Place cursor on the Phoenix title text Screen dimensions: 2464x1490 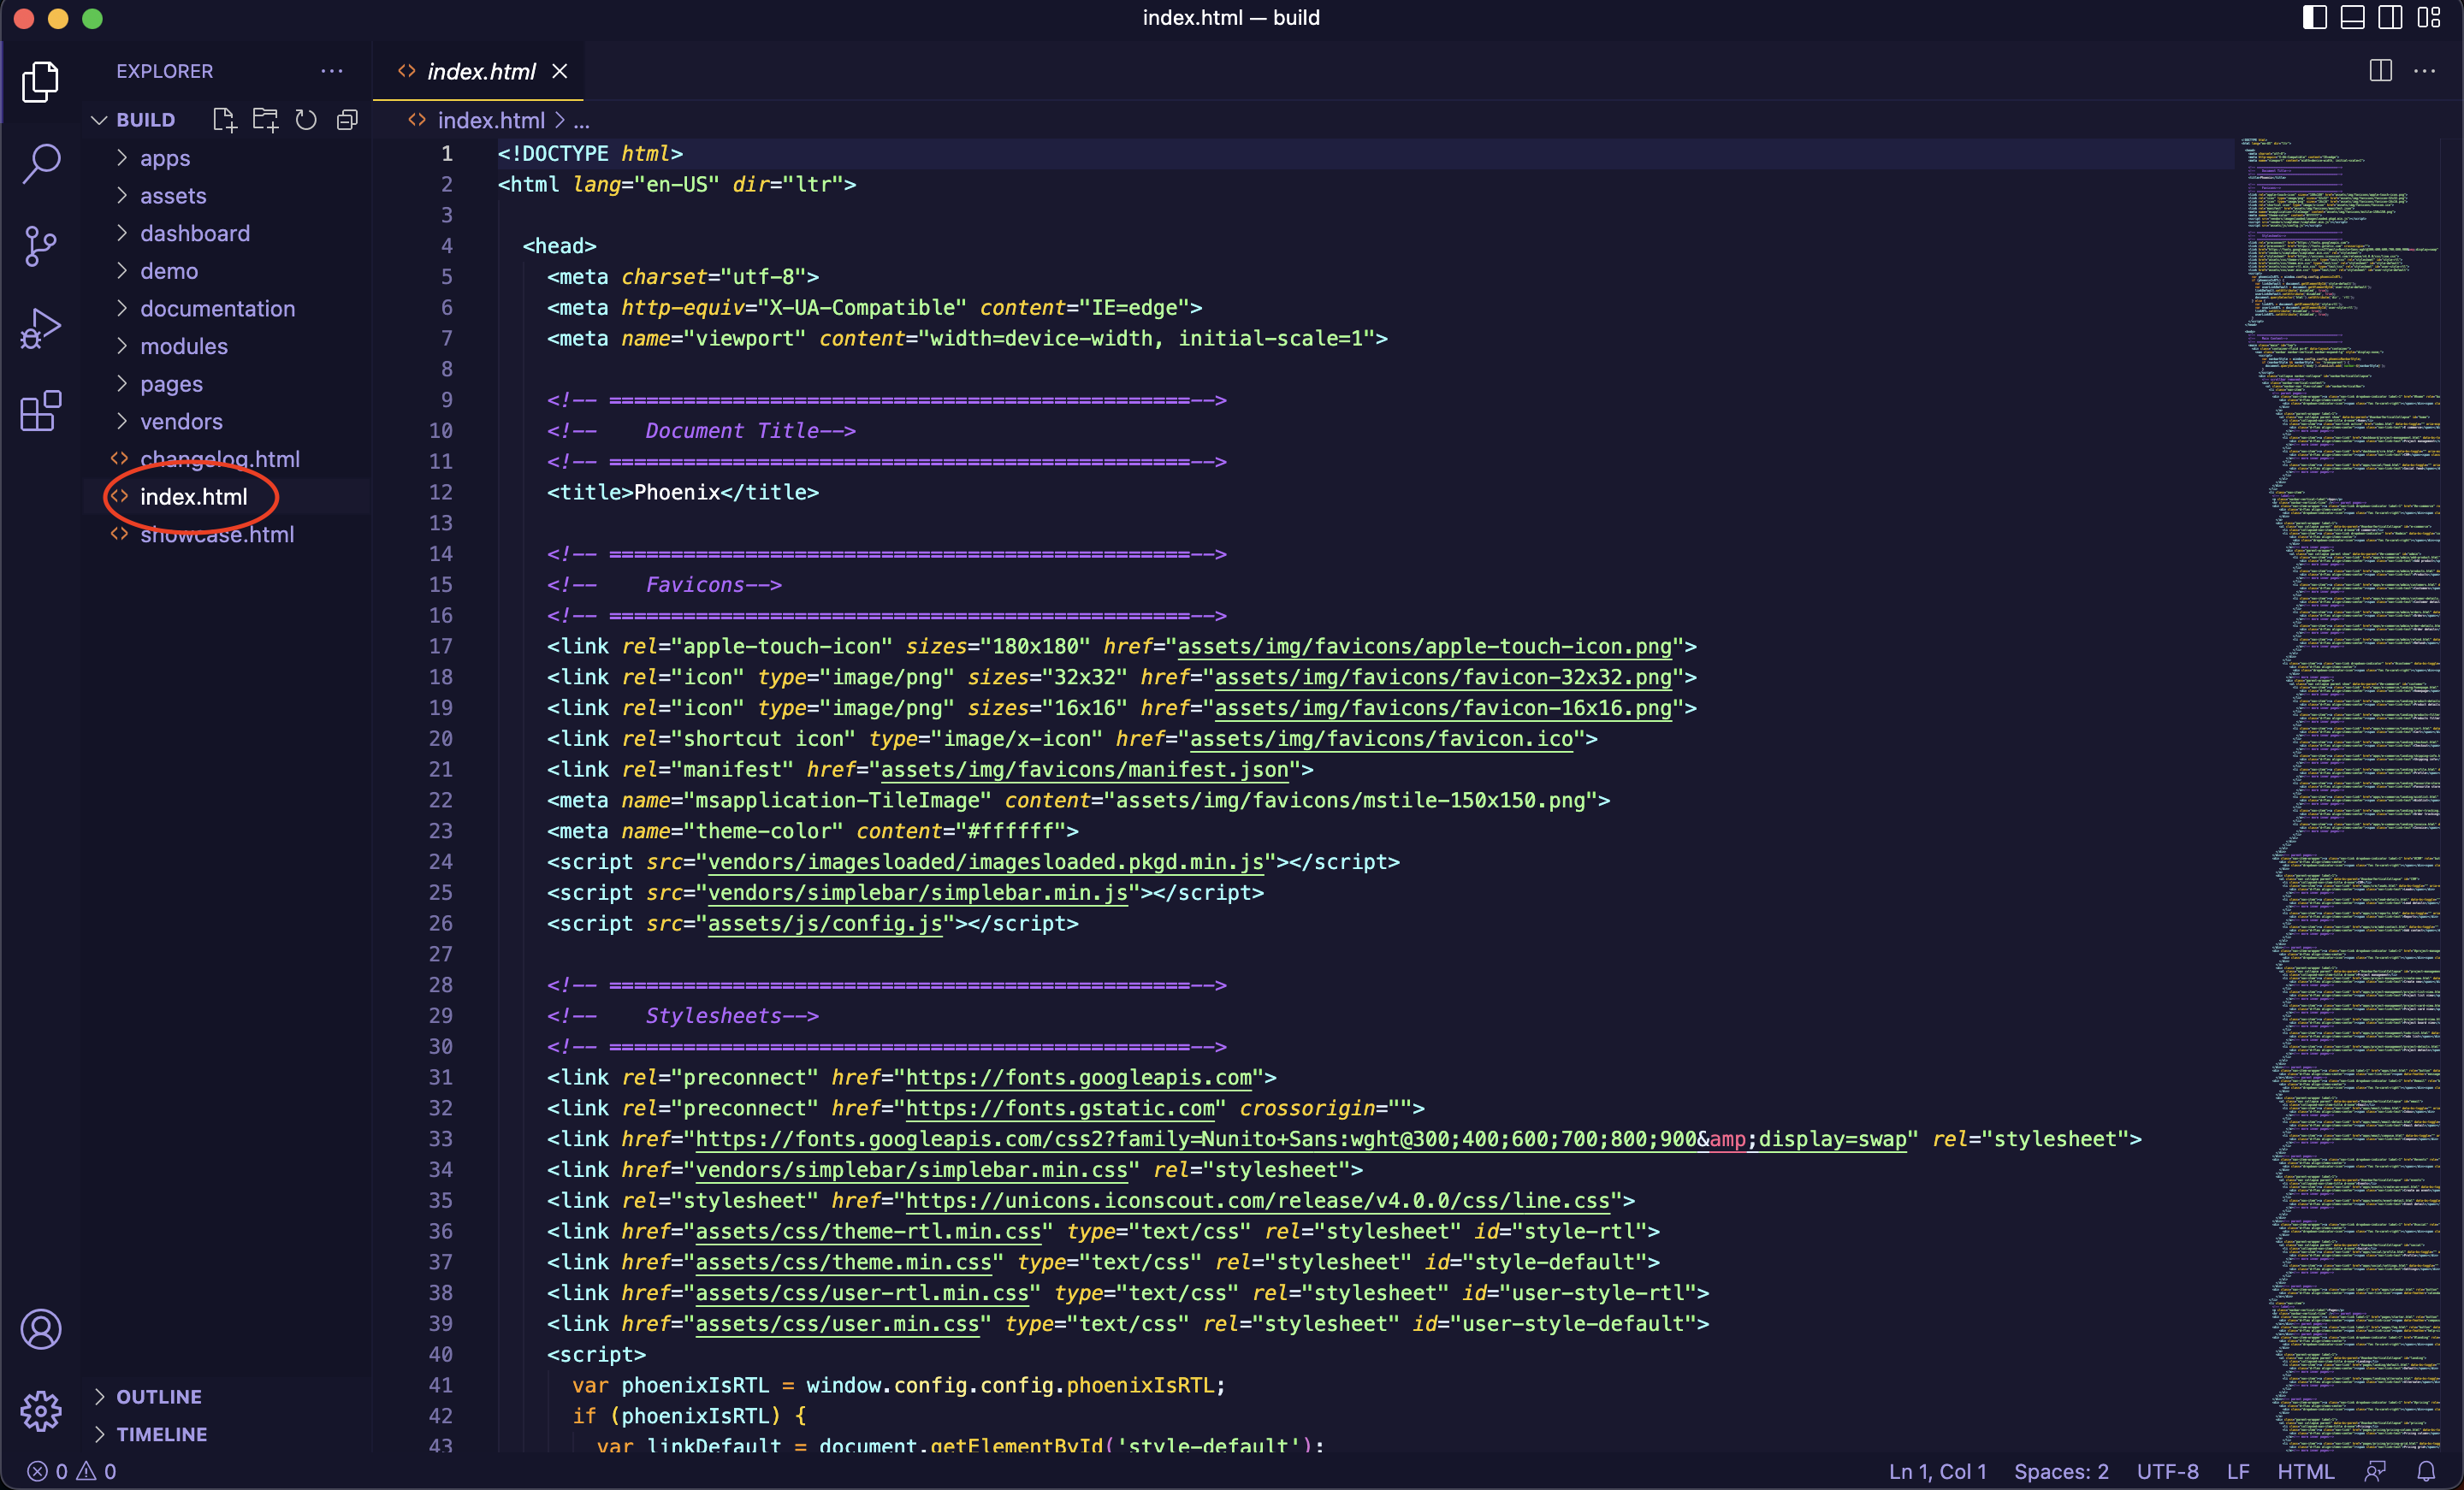pos(677,493)
